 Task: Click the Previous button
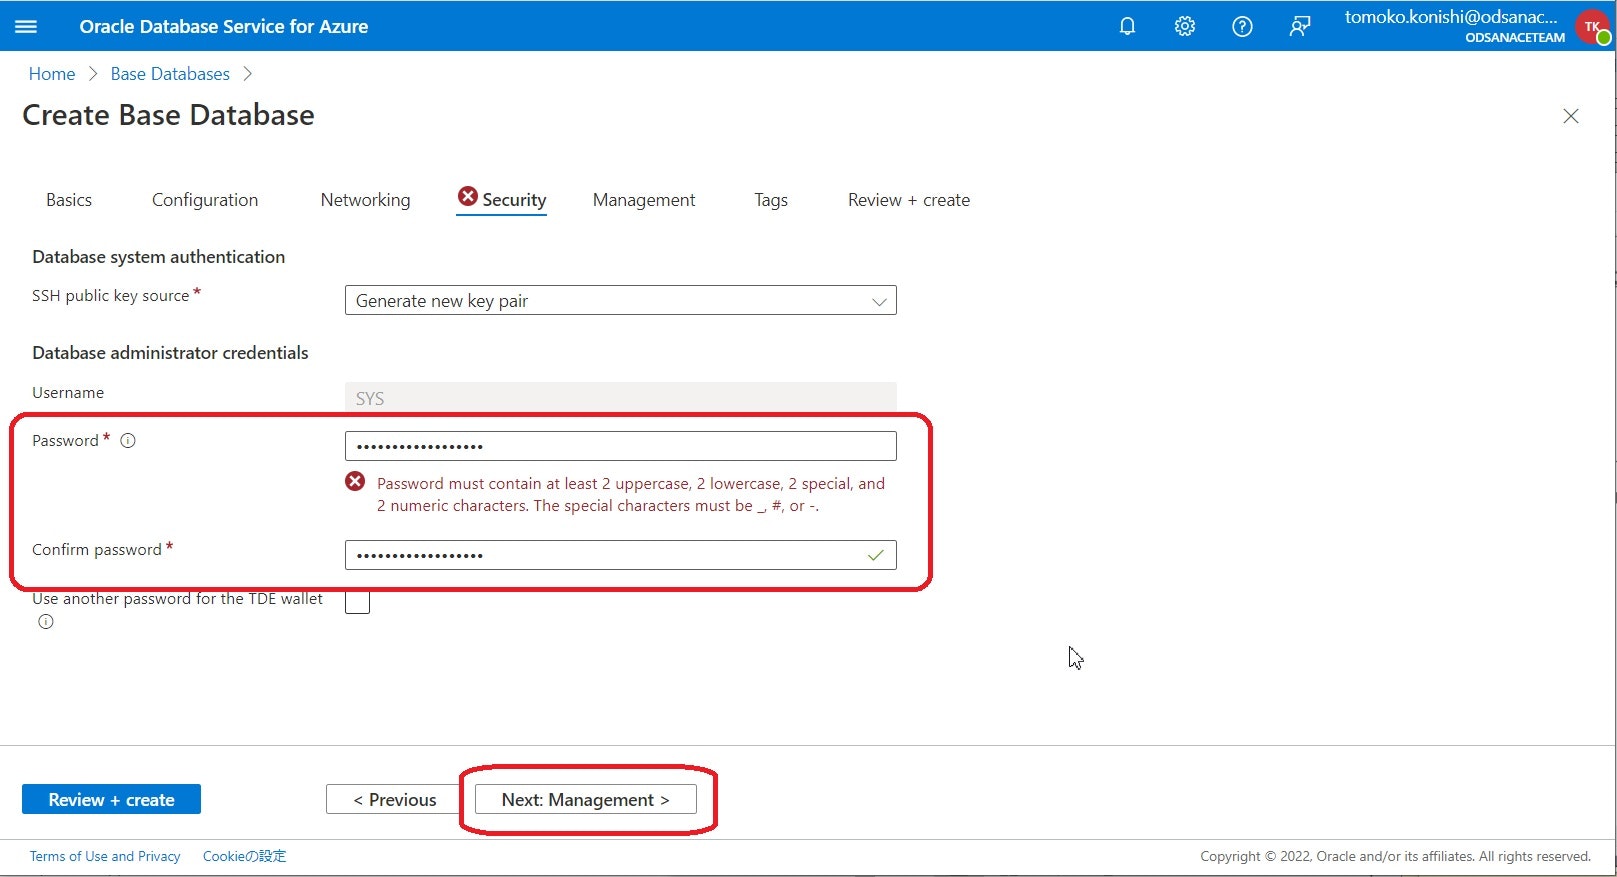[x=395, y=799]
